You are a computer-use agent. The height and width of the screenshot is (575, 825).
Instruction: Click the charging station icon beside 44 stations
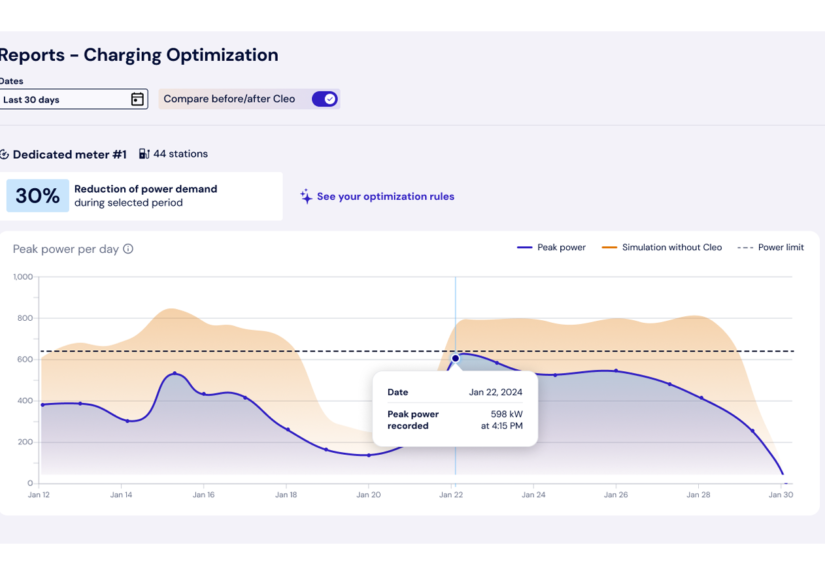pyautogui.click(x=144, y=154)
